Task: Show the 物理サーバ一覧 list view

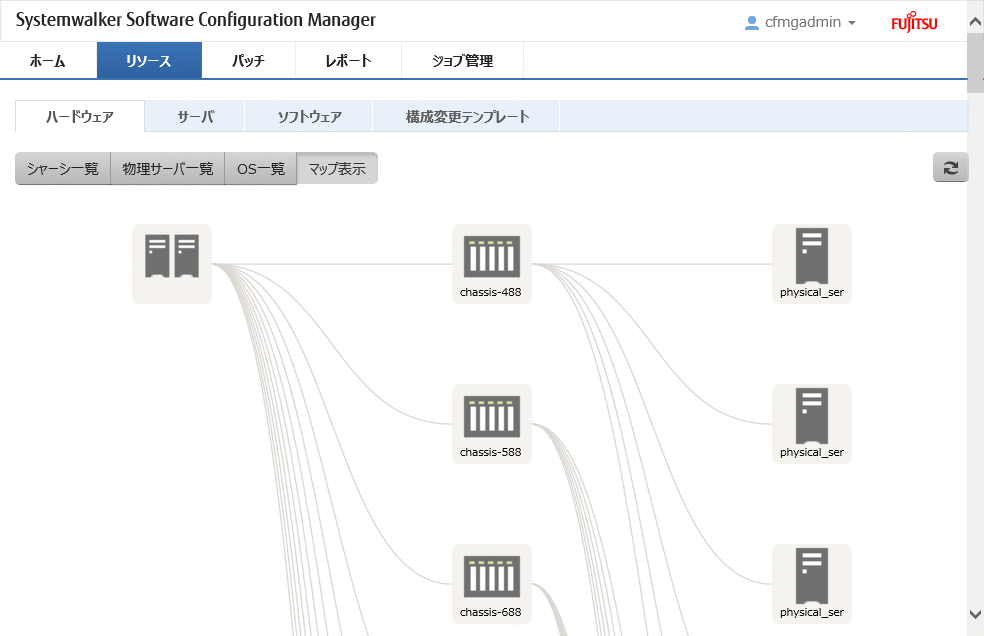Action: coord(168,168)
